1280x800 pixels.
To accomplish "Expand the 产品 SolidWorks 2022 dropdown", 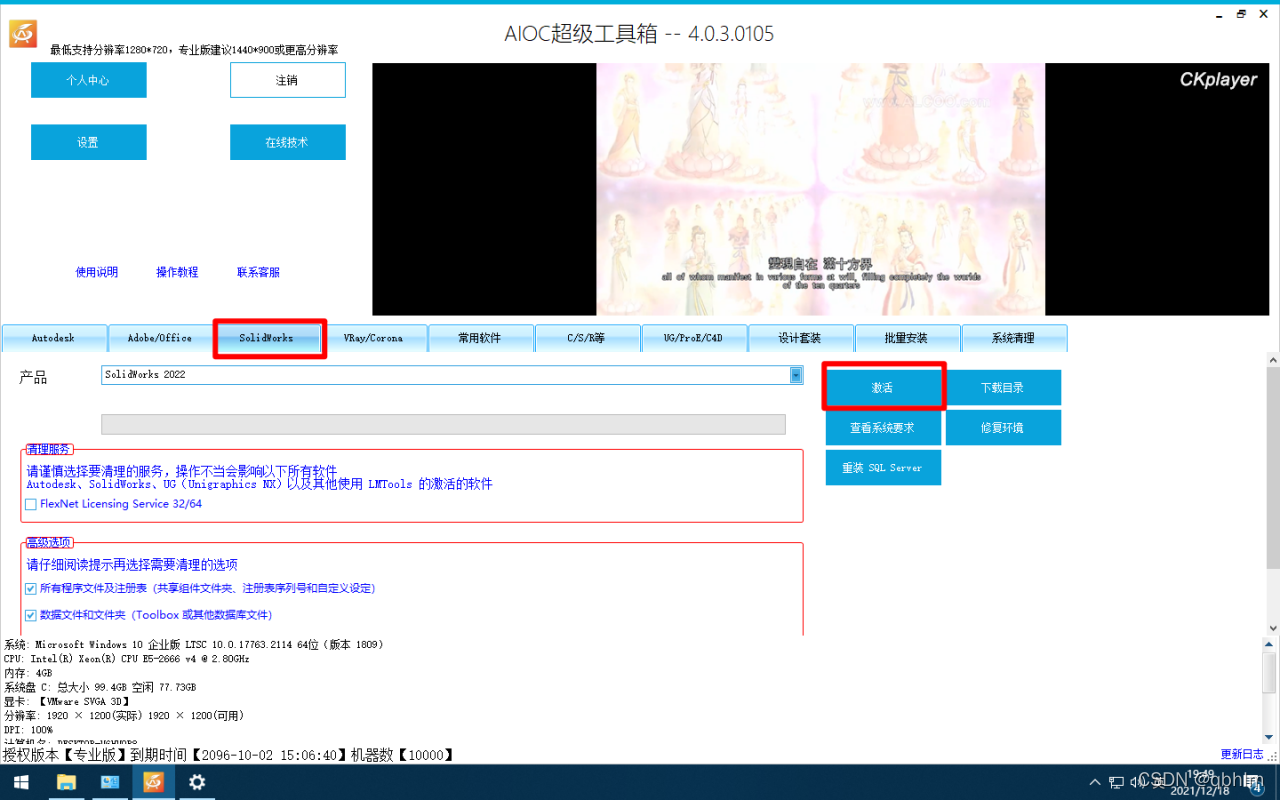I will point(796,375).
